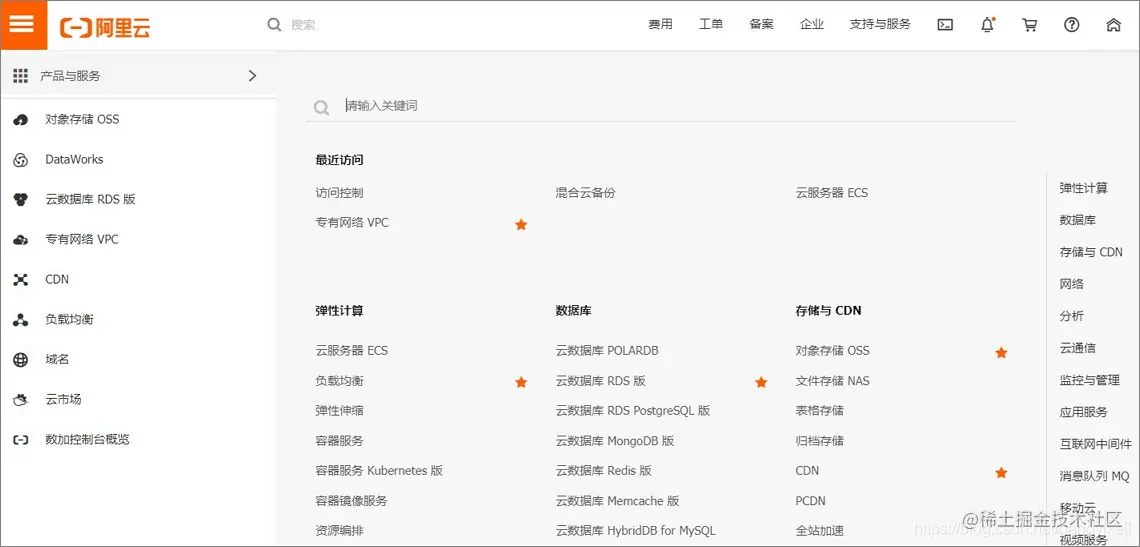The width and height of the screenshot is (1140, 547).
Task: Open the help question mark icon
Action: 1072,25
